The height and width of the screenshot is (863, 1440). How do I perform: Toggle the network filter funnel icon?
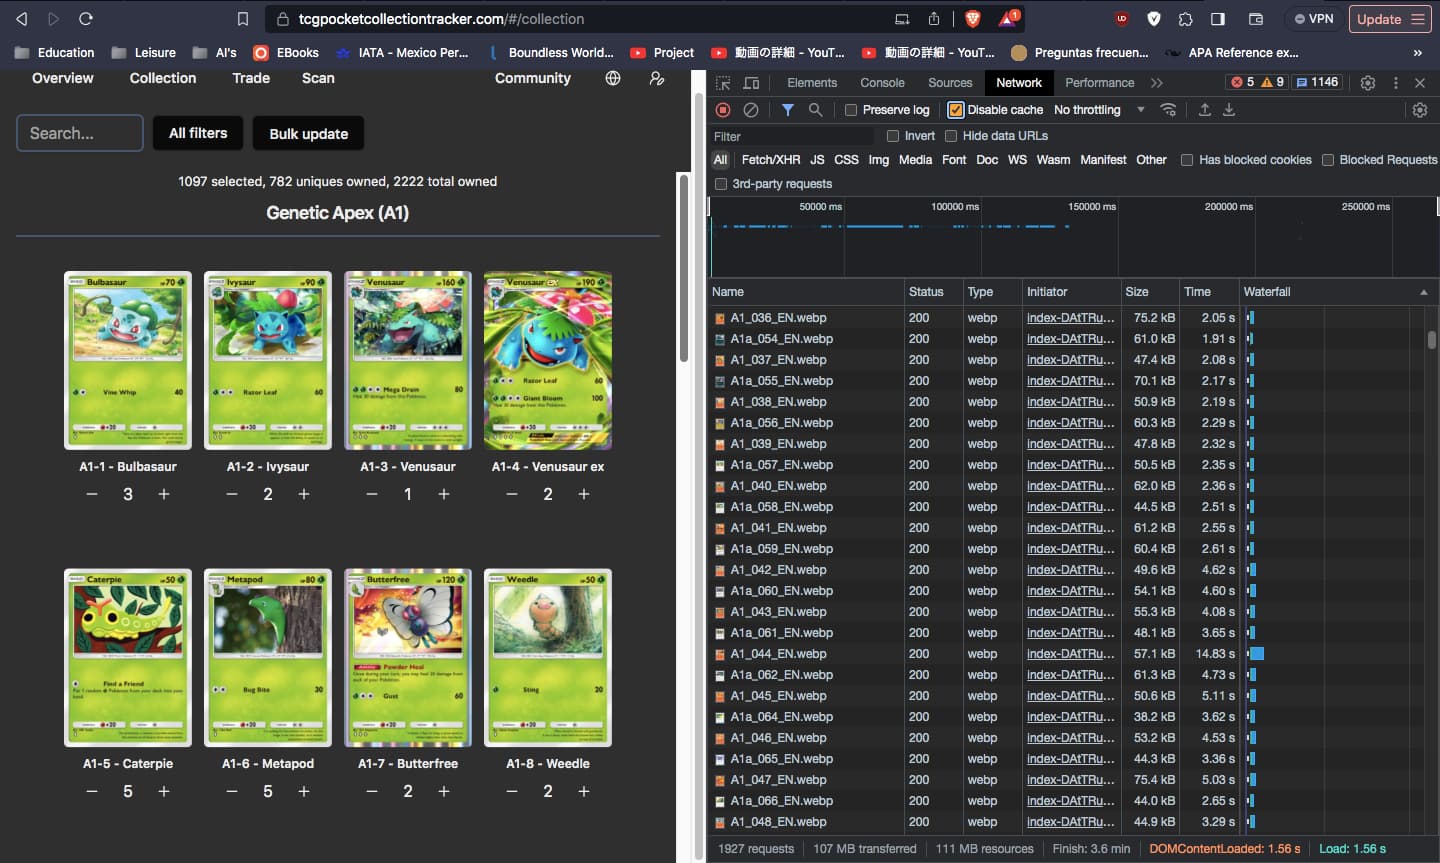click(788, 110)
